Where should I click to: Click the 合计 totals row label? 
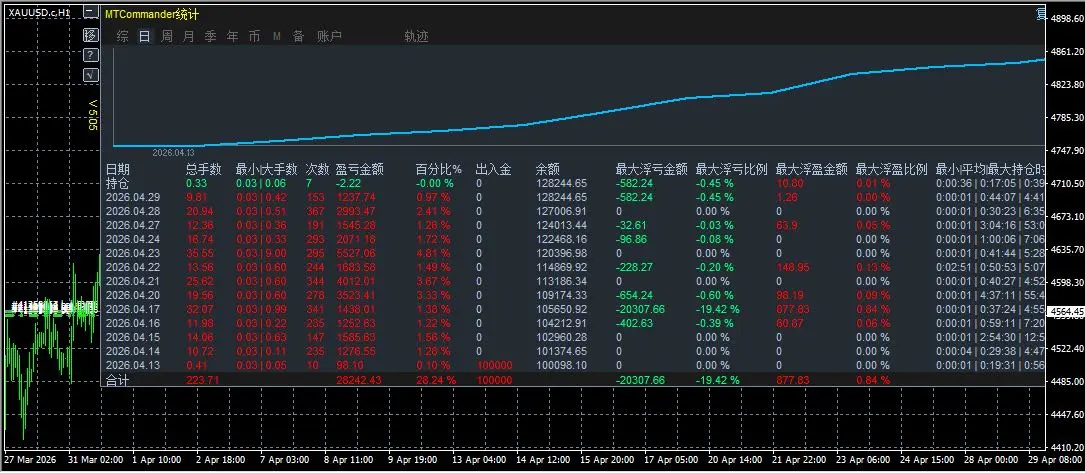point(118,380)
